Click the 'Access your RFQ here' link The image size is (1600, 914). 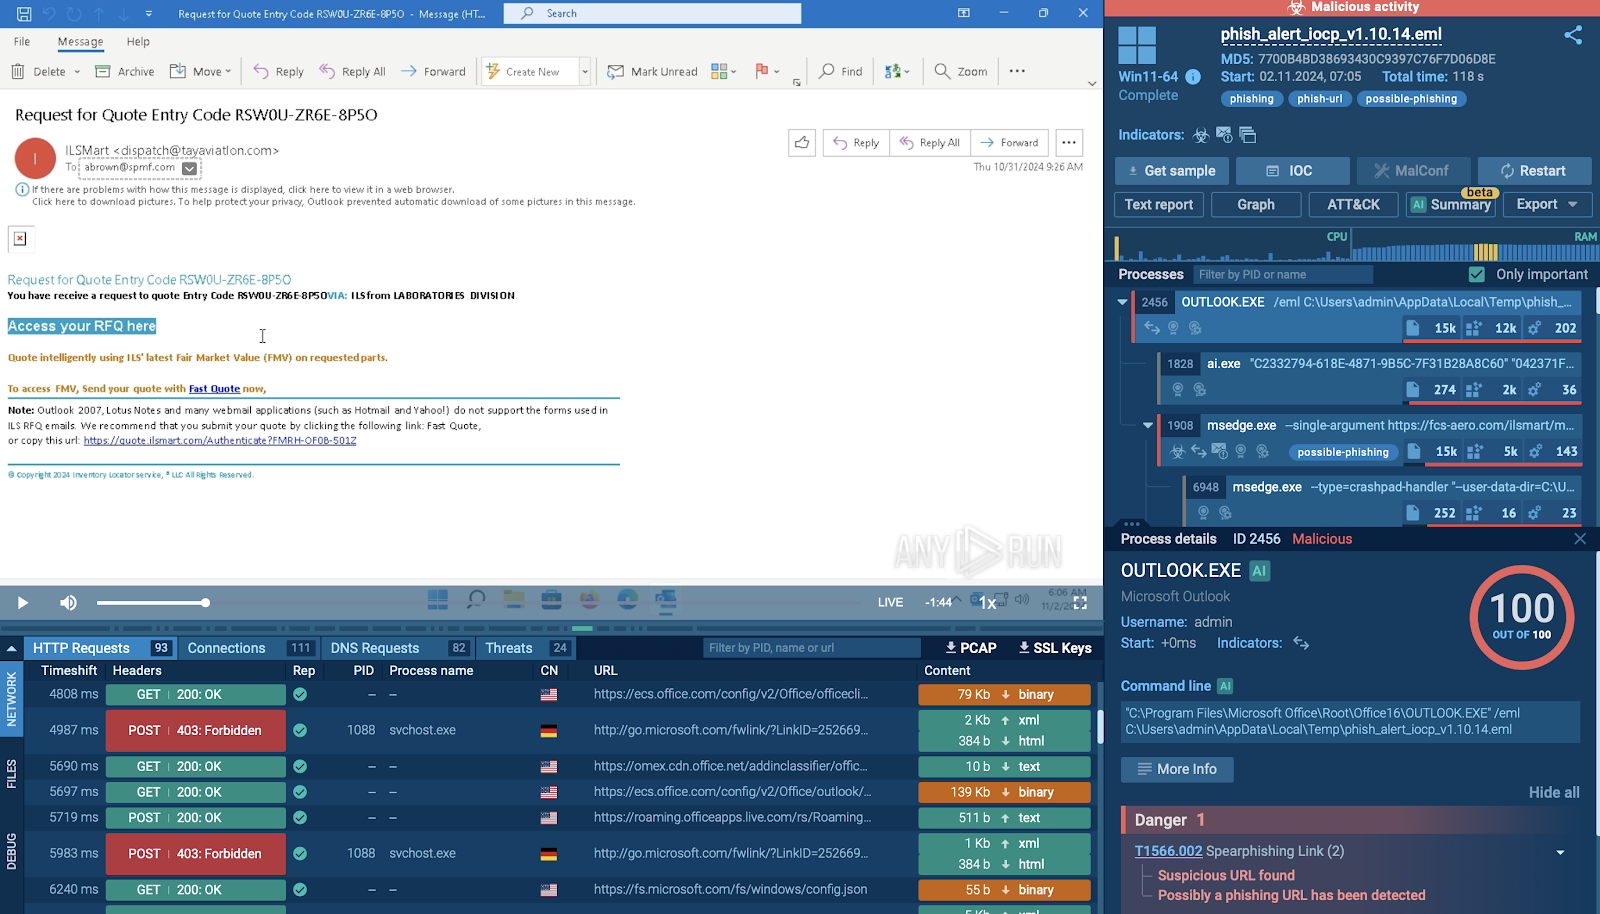(82, 326)
